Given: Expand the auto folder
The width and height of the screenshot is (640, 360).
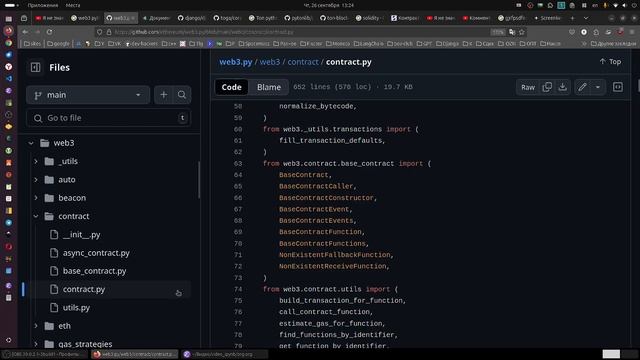Looking at the screenshot, I should pos(36,180).
